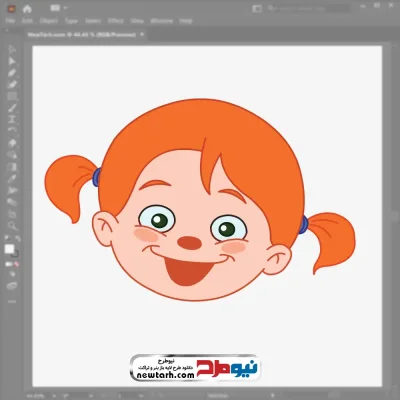
Task: Close the NewTarh.com document tab
Action: point(142,34)
